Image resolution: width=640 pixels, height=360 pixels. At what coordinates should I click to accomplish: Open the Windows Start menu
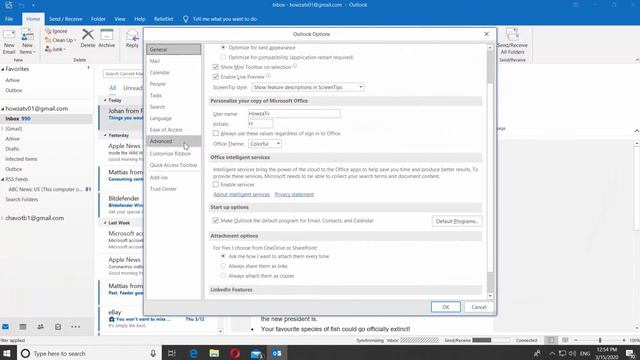point(7,353)
